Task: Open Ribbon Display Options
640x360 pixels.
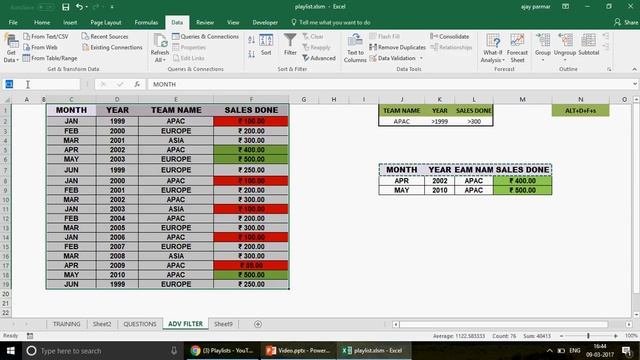Action: pyautogui.click(x=565, y=7)
